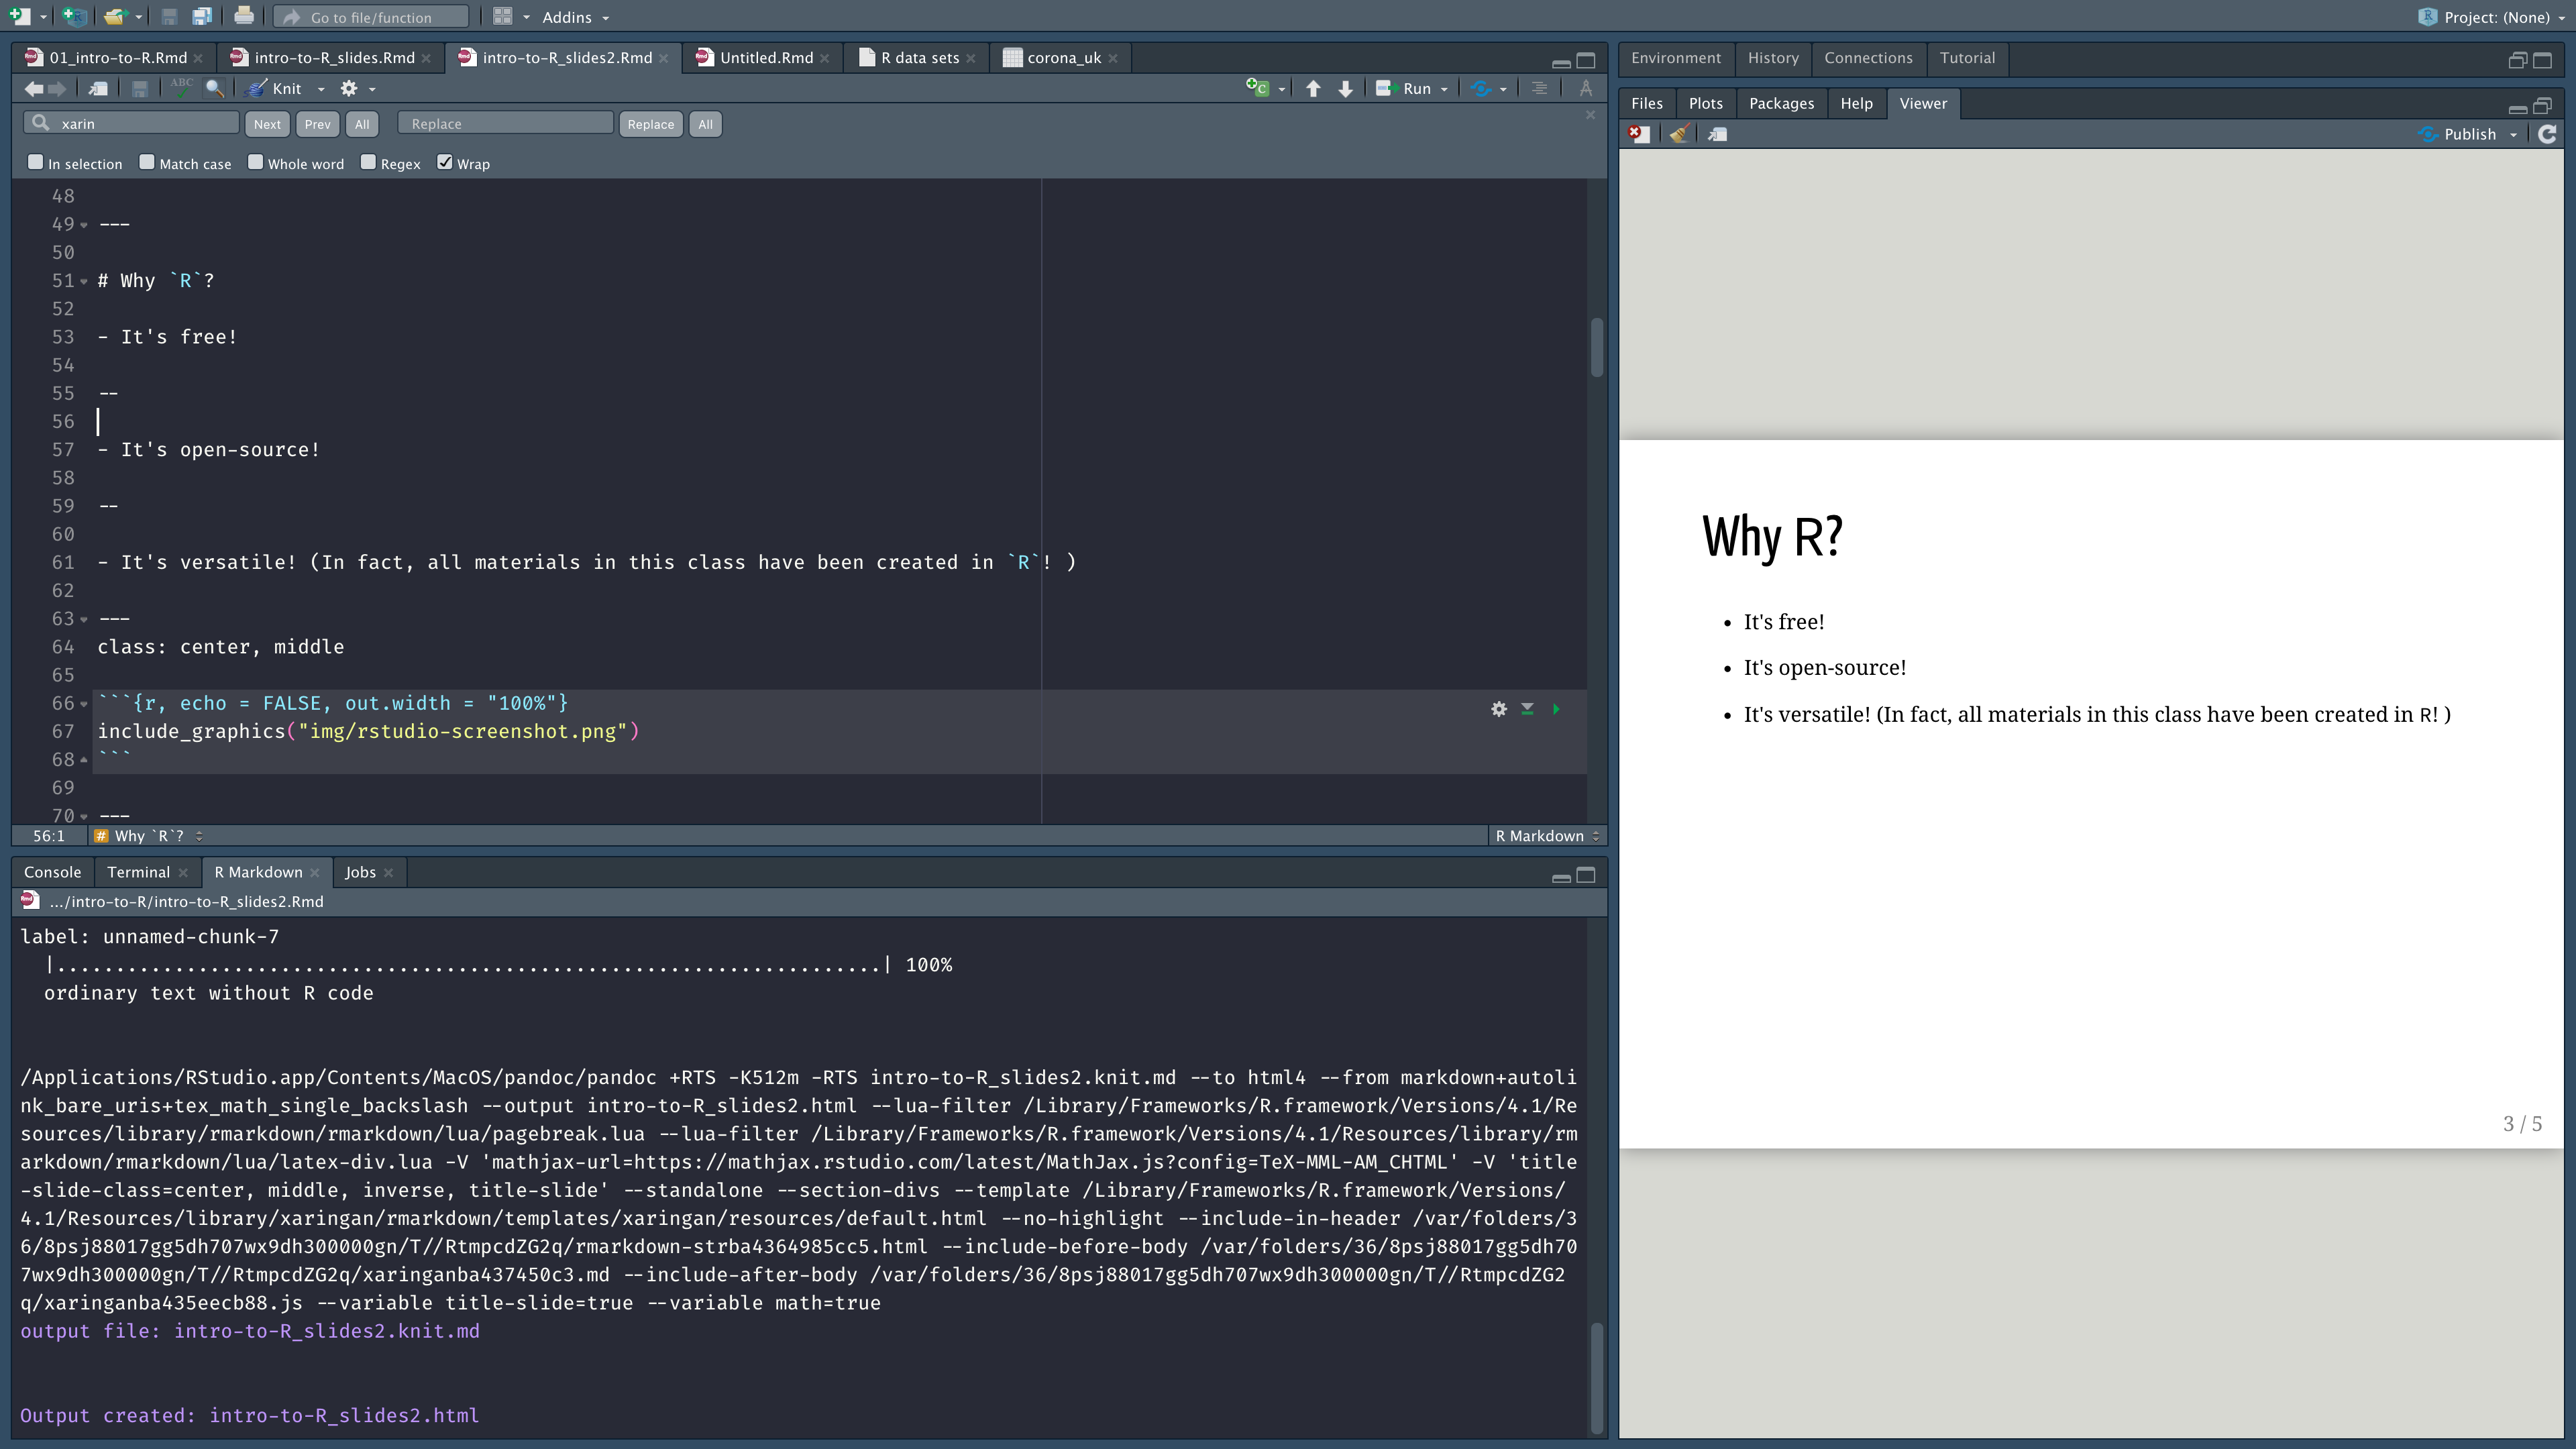The image size is (2576, 1449).
Task: Open the Addins dropdown menu
Action: coord(575,17)
